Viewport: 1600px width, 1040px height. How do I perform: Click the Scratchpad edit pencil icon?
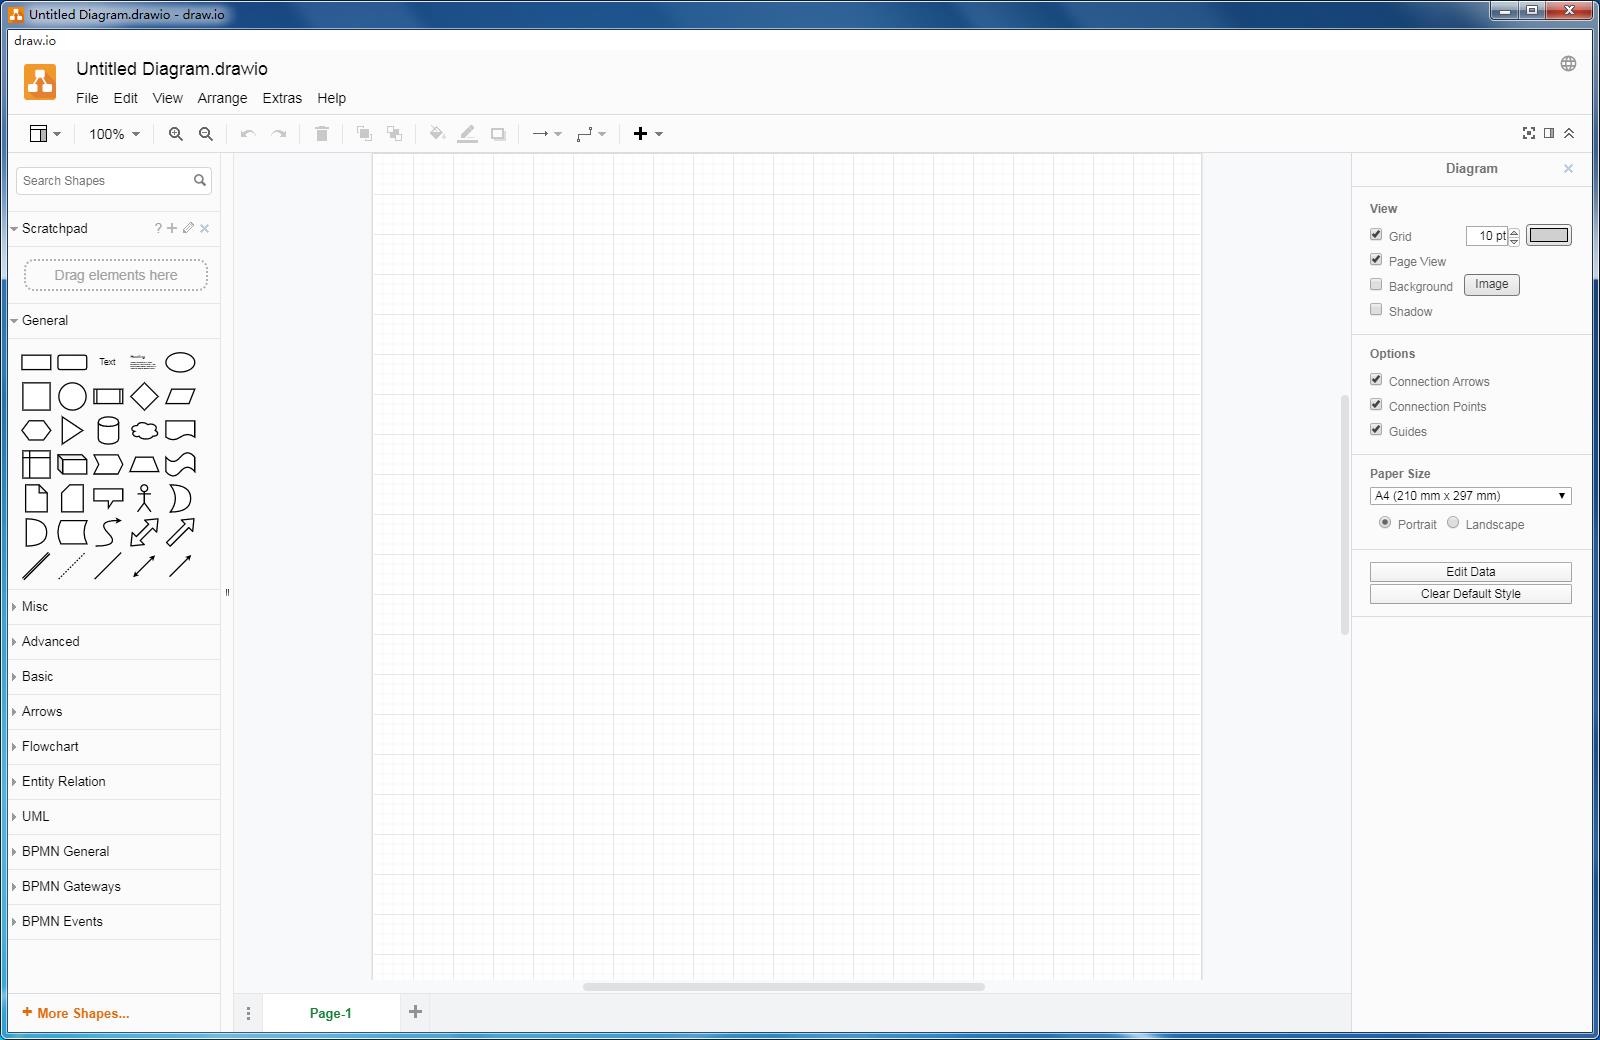[x=188, y=228]
